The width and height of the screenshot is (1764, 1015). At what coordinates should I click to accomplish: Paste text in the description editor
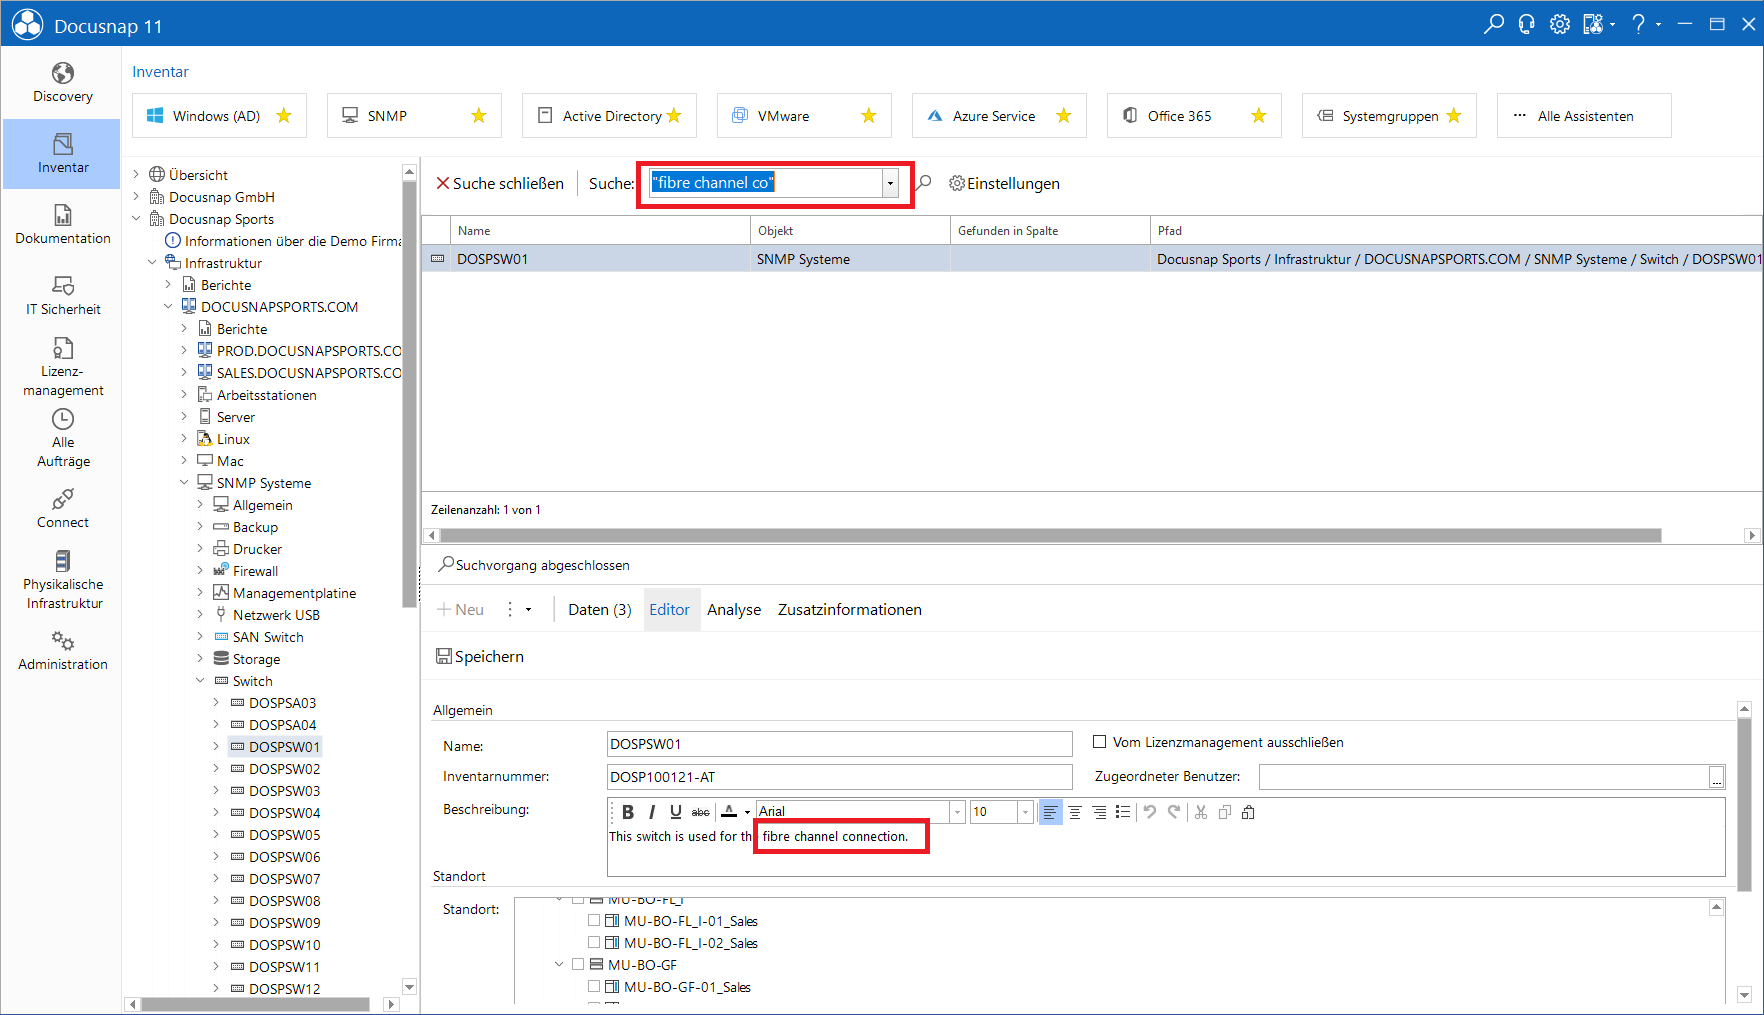click(1248, 812)
